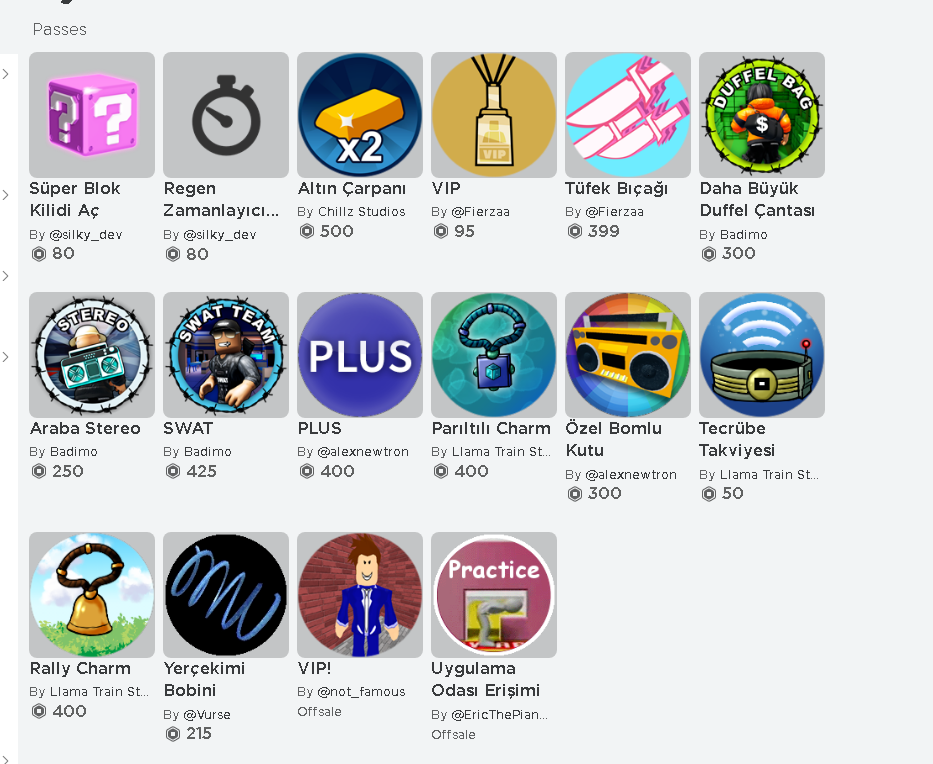
Task: Select the Parıltılı Charm necklace icon
Action: tap(494, 355)
